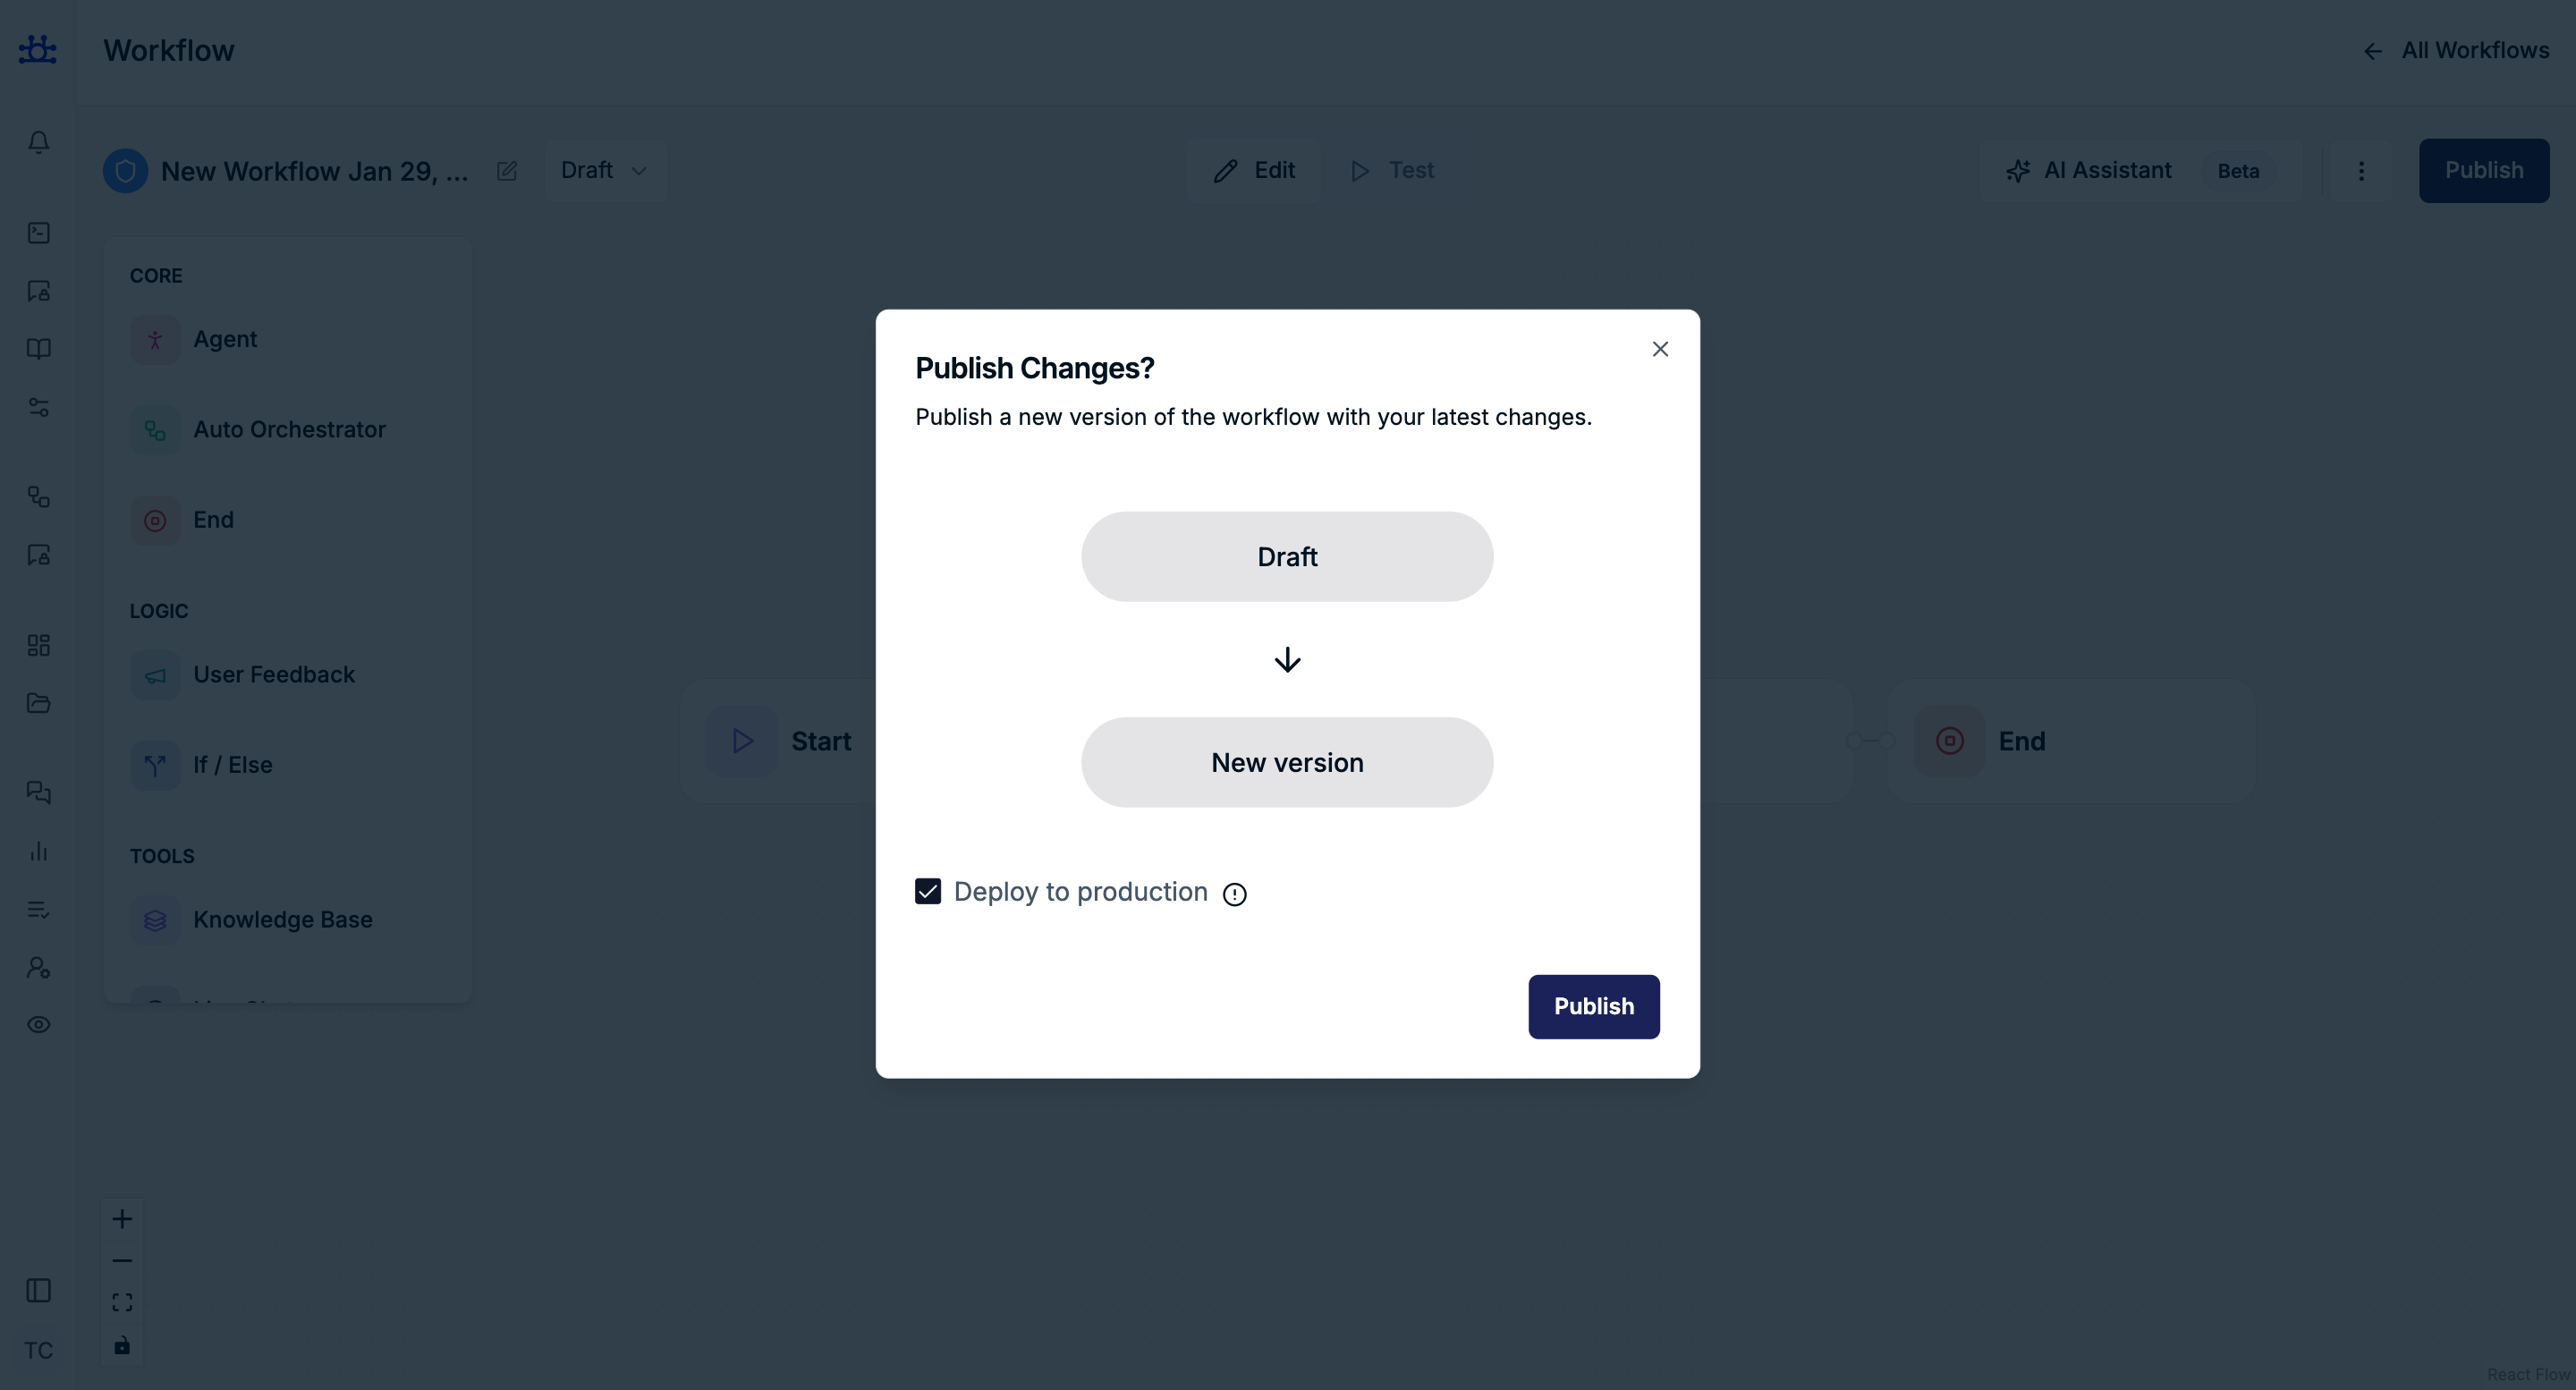Toggle the canvas lock control

(122, 1345)
